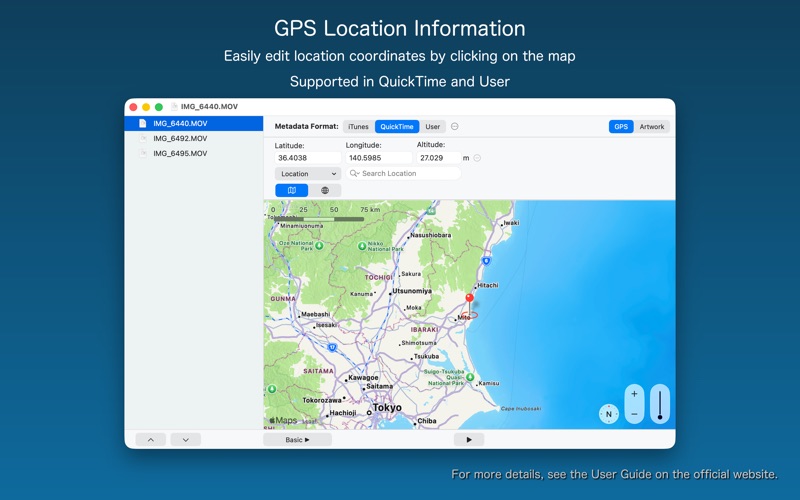
Task: Click the Kawagoe city label
Action: point(363,378)
